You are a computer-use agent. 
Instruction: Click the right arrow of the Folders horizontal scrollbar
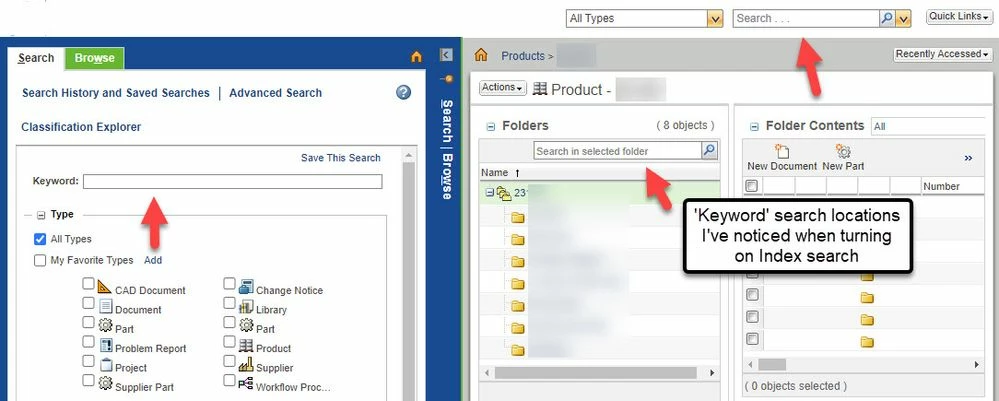pos(712,372)
